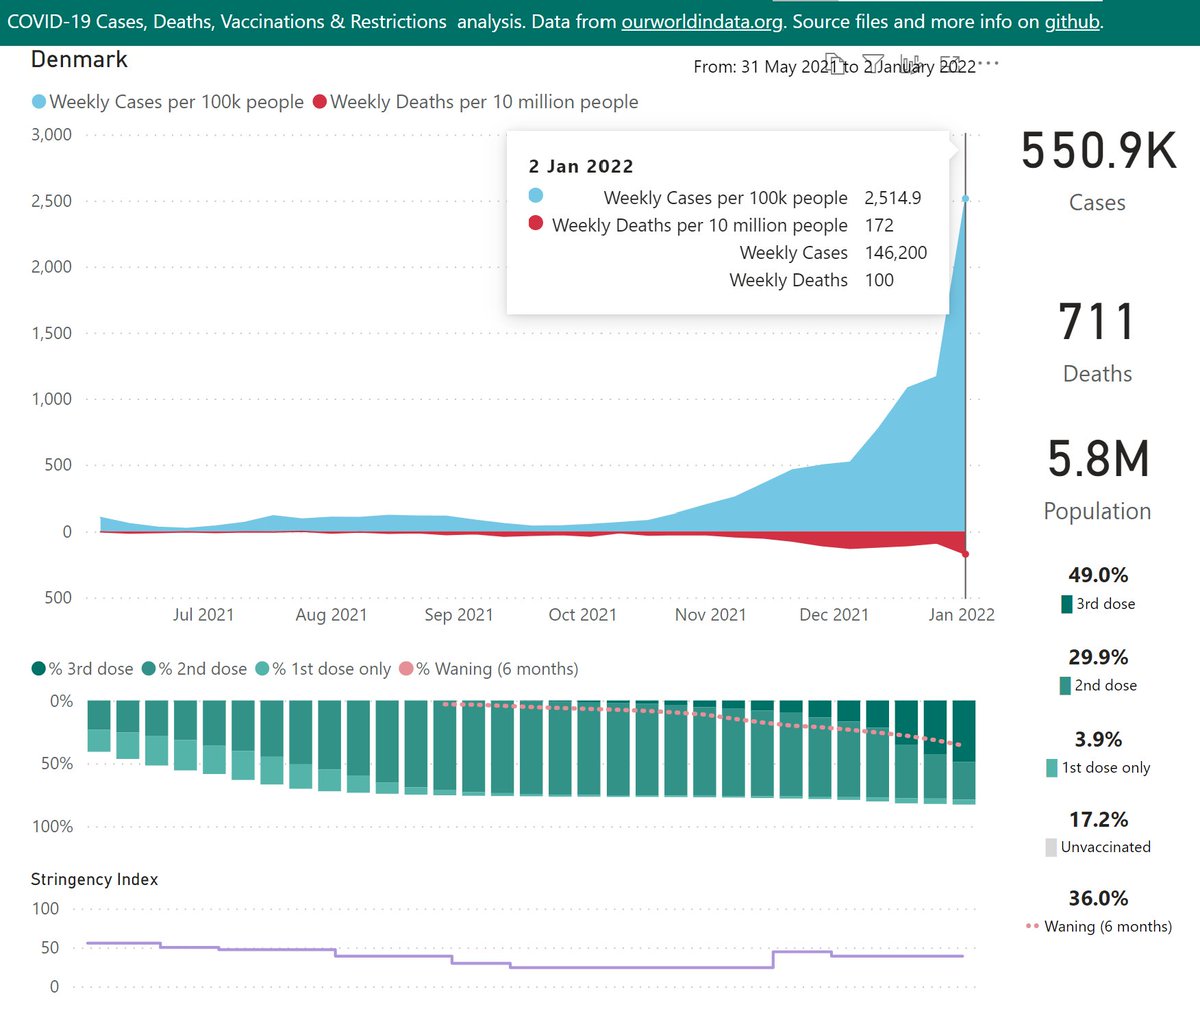Click the 3,000 y-axis label
The width and height of the screenshot is (1200, 1022).
pos(51,135)
